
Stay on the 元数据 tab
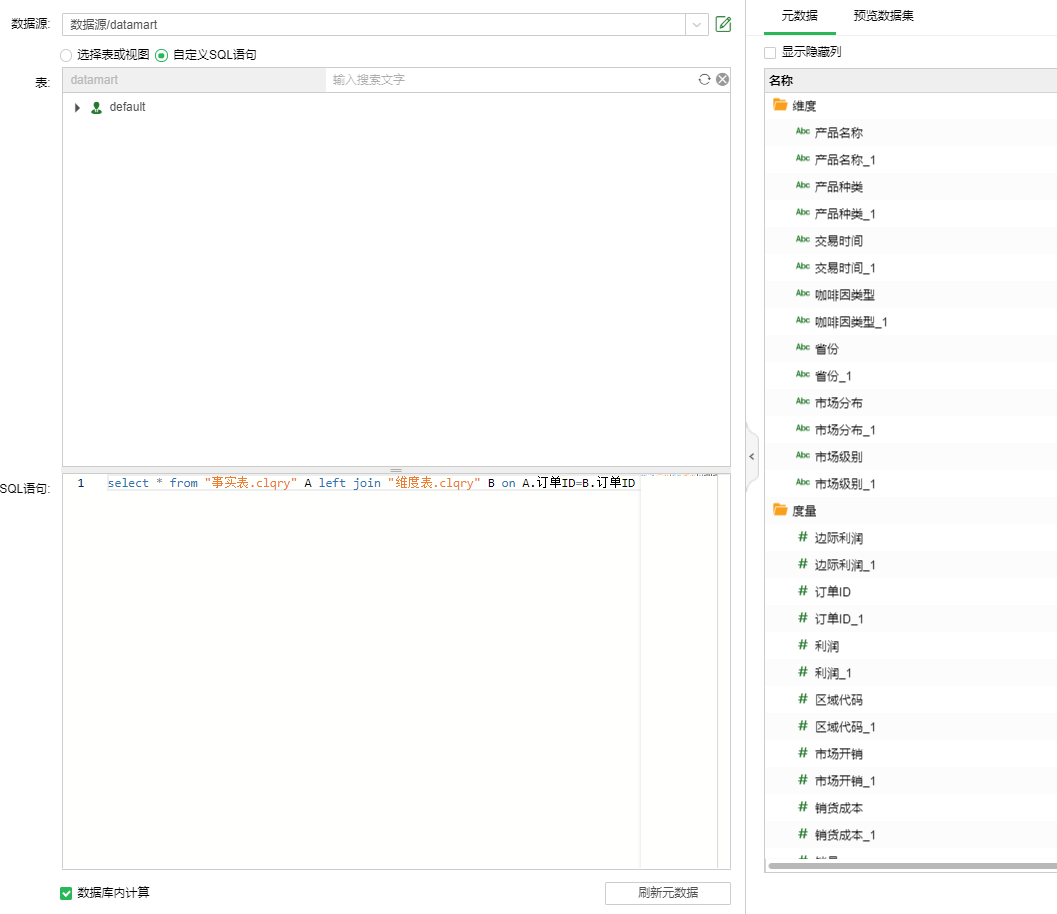point(798,16)
